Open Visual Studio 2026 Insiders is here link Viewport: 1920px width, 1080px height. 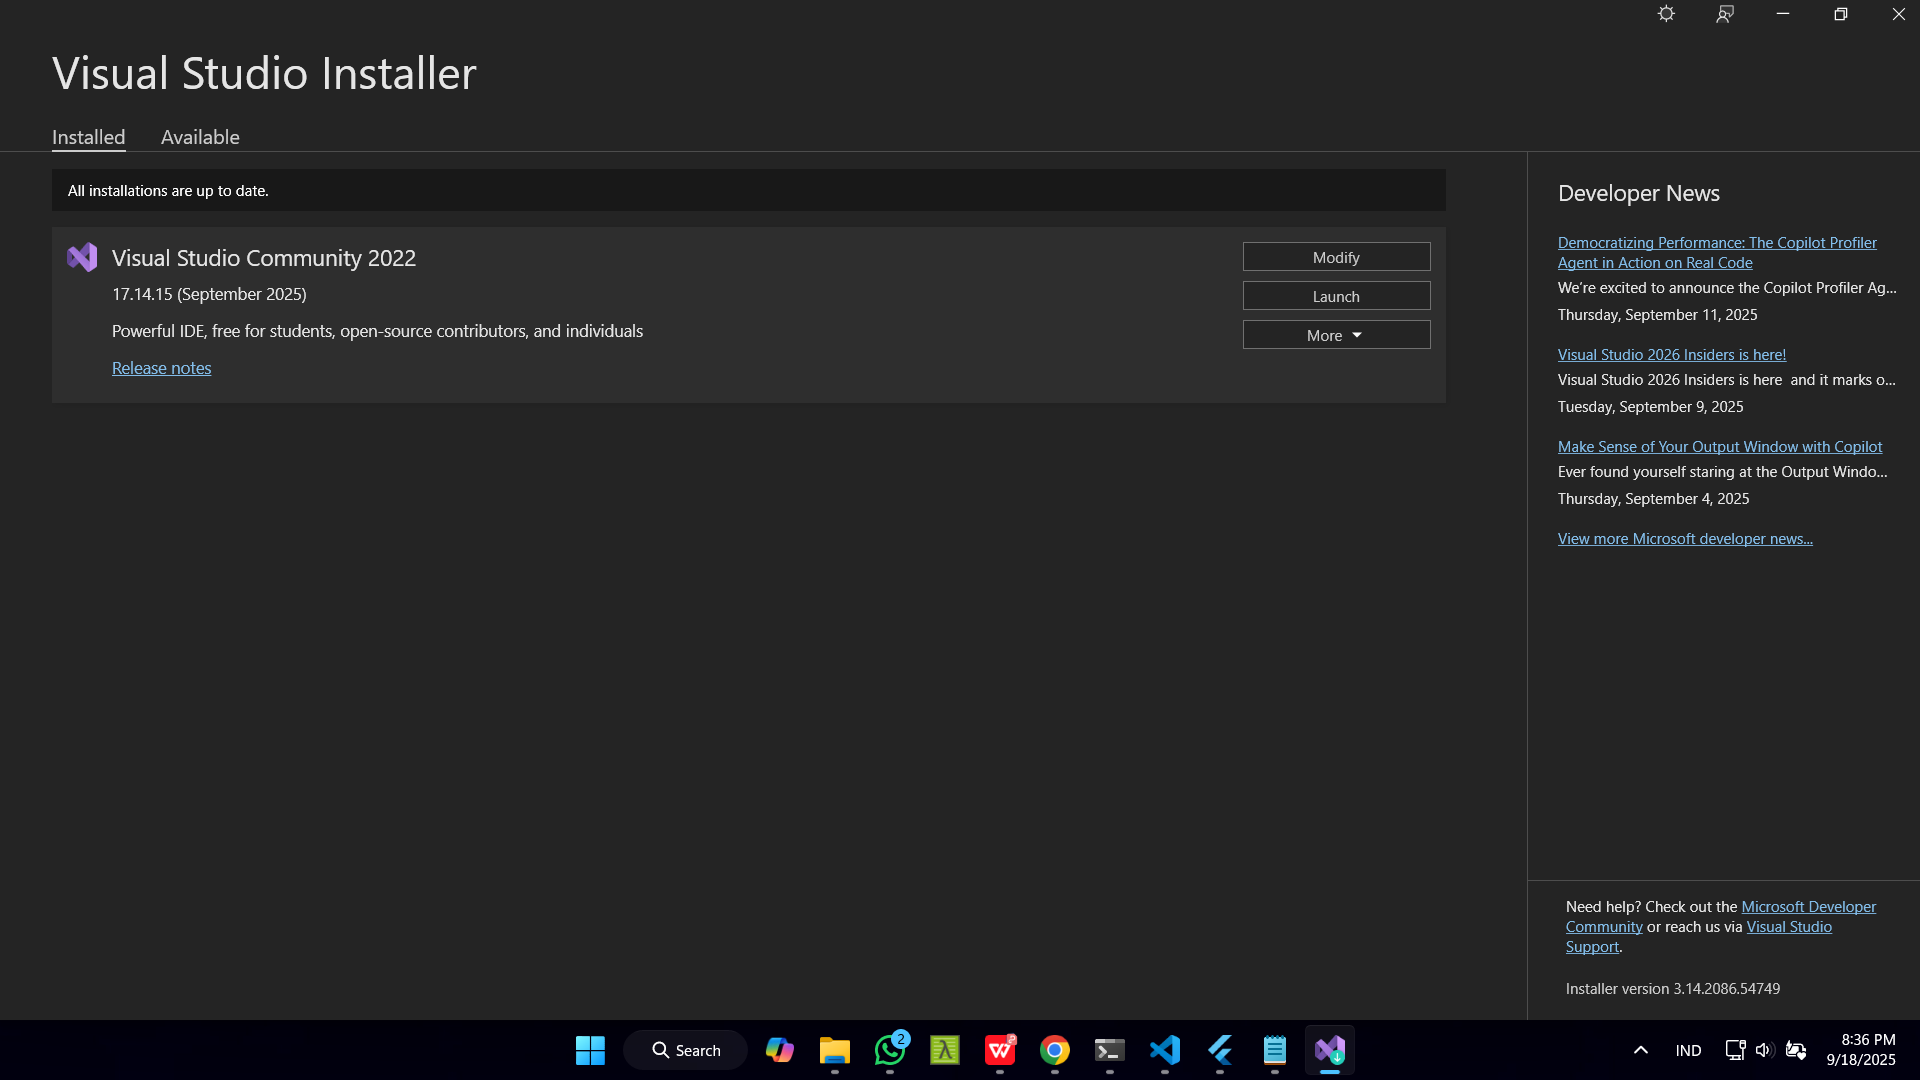pyautogui.click(x=1672, y=355)
